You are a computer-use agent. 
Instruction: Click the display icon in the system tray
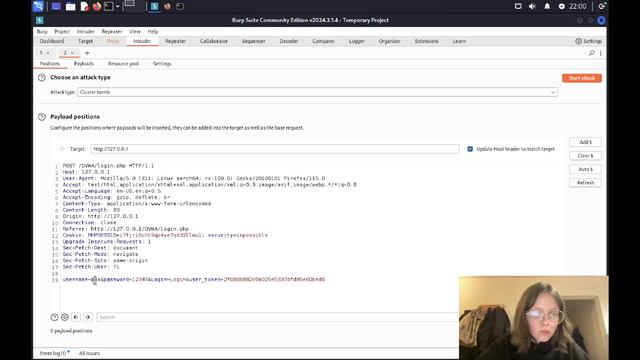pyautogui.click(x=518, y=7)
